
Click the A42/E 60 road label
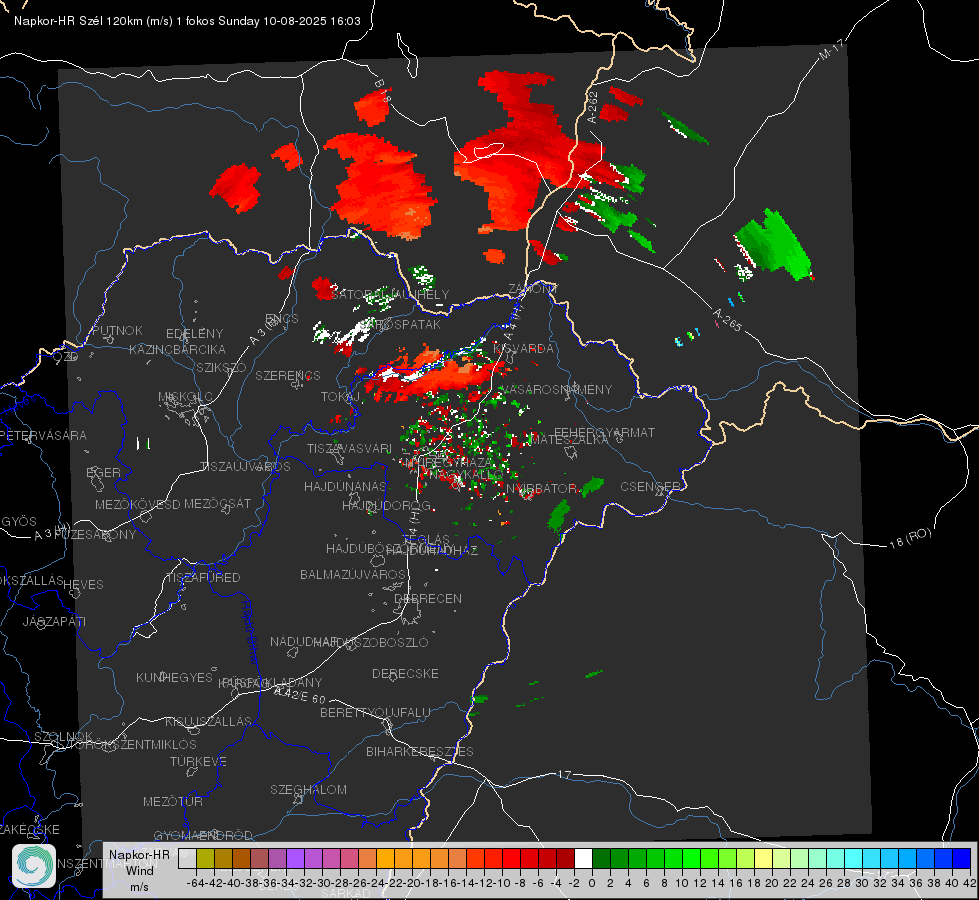pyautogui.click(x=300, y=695)
